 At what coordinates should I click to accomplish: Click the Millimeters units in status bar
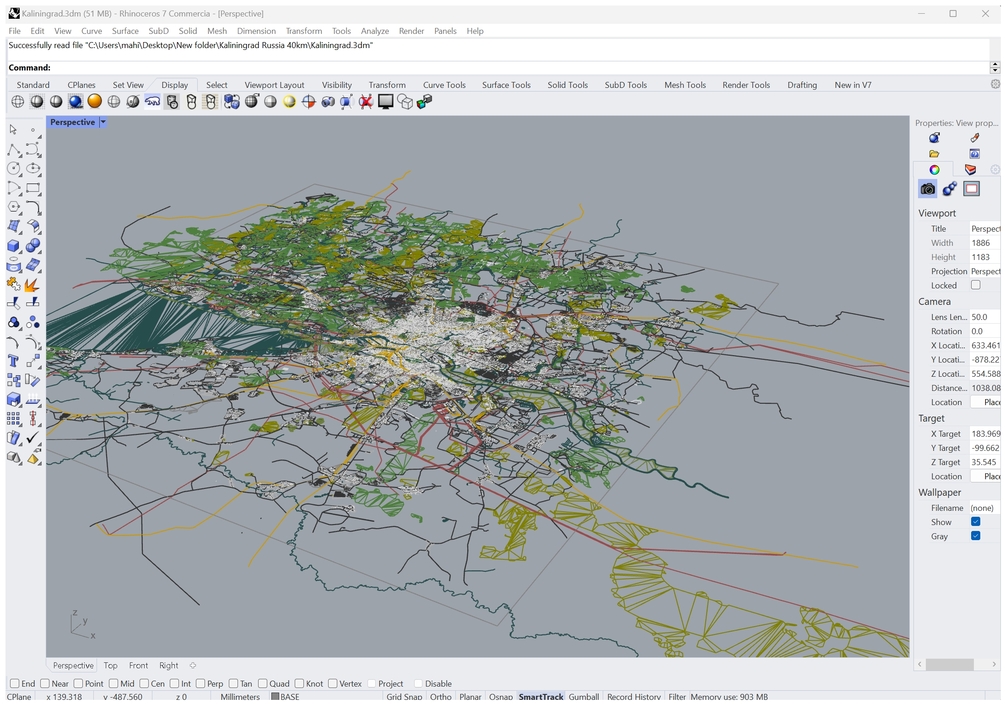point(240,697)
